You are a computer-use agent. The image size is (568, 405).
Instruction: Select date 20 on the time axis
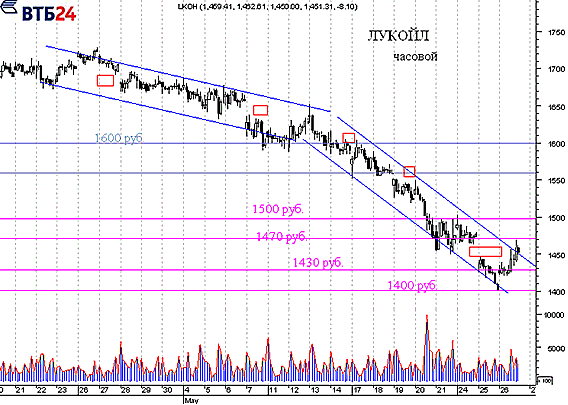point(420,391)
